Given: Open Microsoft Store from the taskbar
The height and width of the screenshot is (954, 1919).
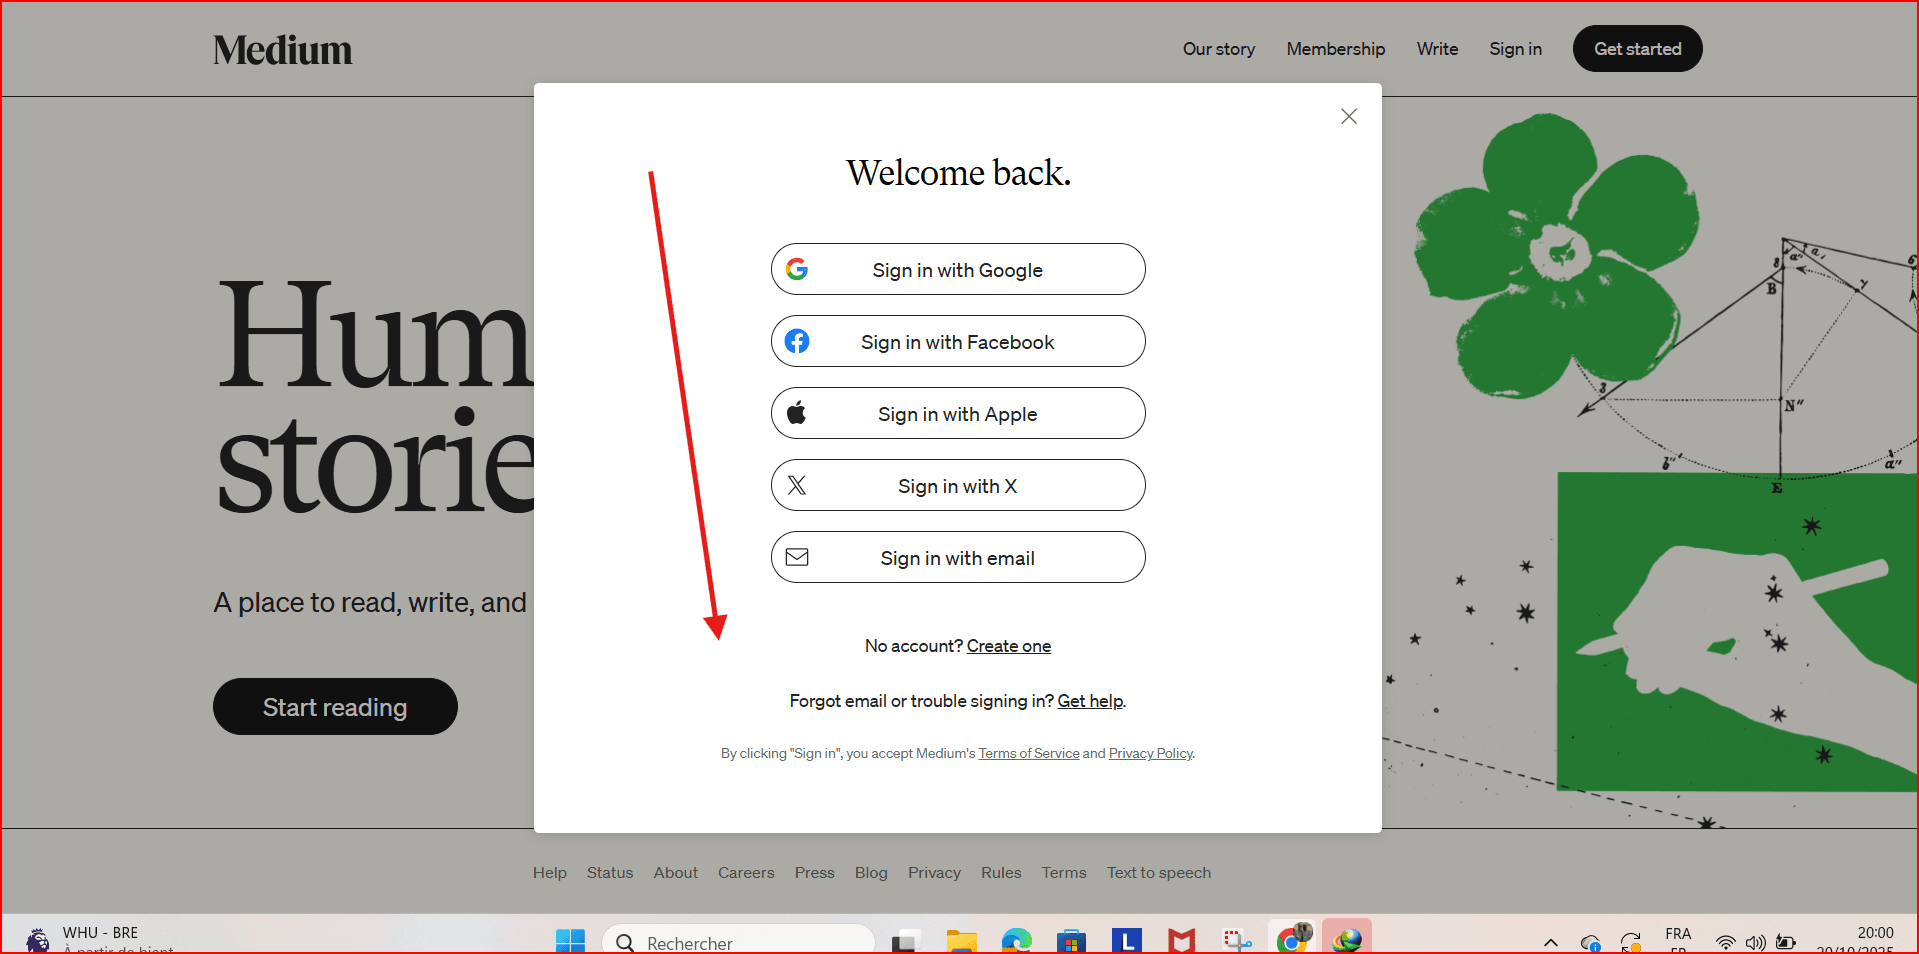Looking at the screenshot, I should [1071, 941].
